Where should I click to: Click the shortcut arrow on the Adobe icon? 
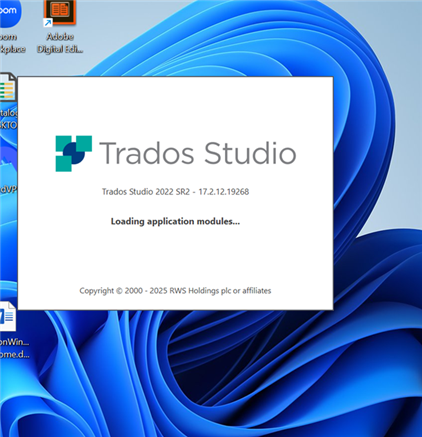tap(48, 22)
